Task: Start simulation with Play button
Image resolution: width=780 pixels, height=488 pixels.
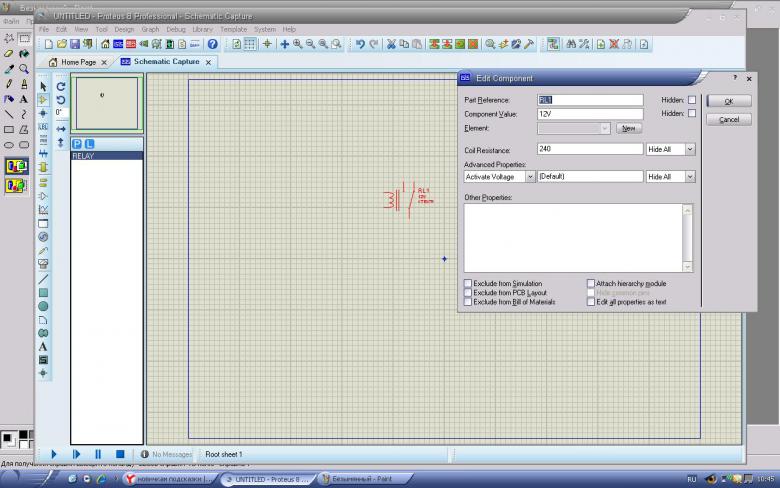Action: click(54, 454)
